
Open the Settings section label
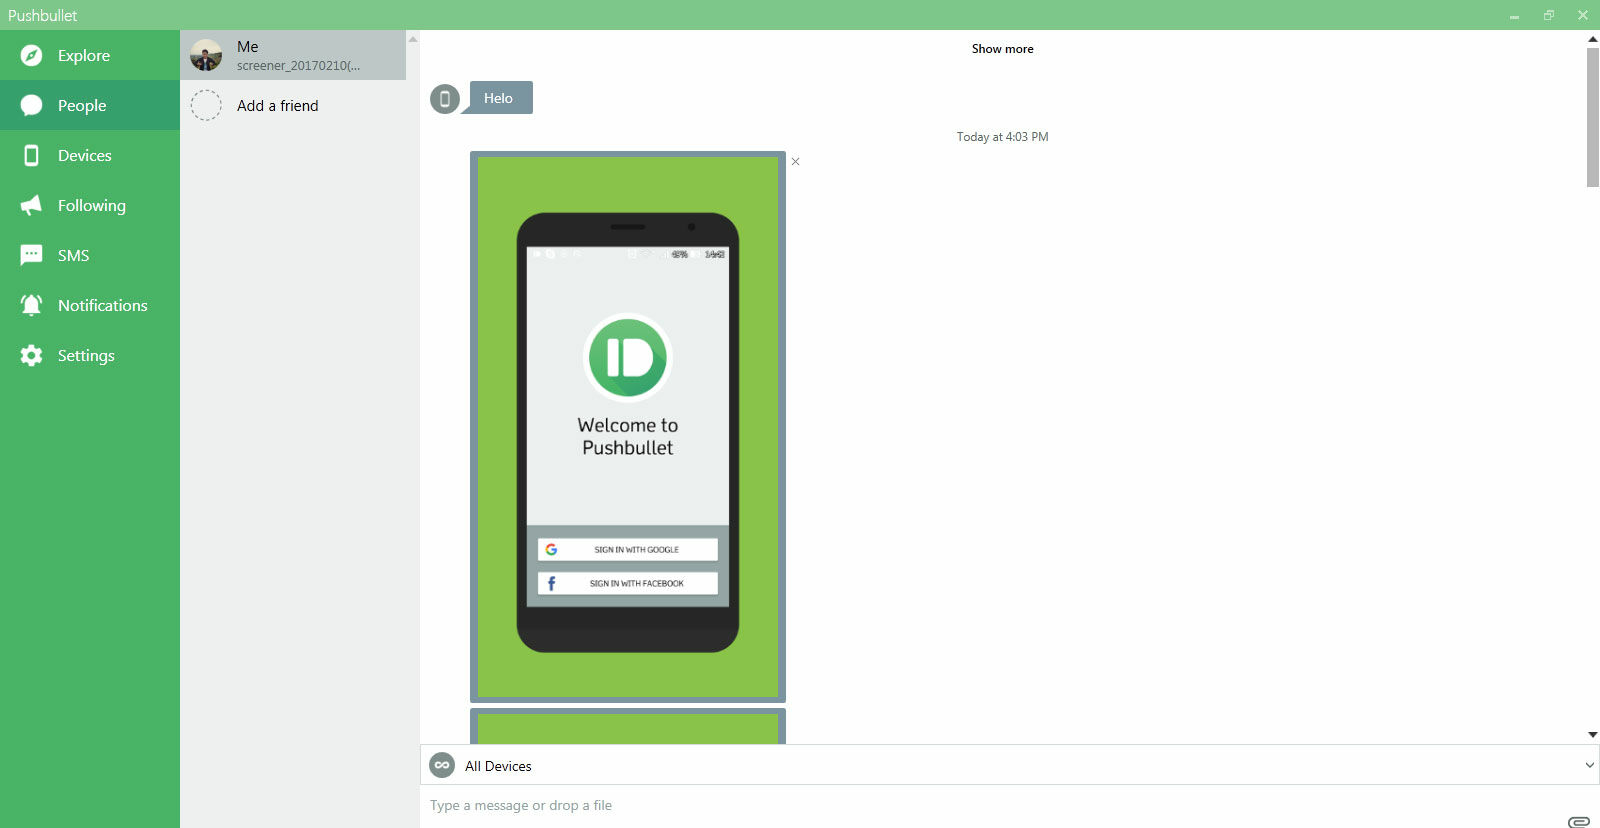point(86,355)
